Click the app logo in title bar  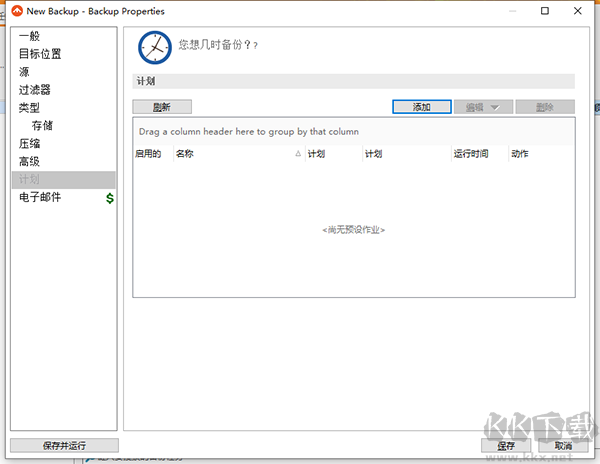point(17,11)
